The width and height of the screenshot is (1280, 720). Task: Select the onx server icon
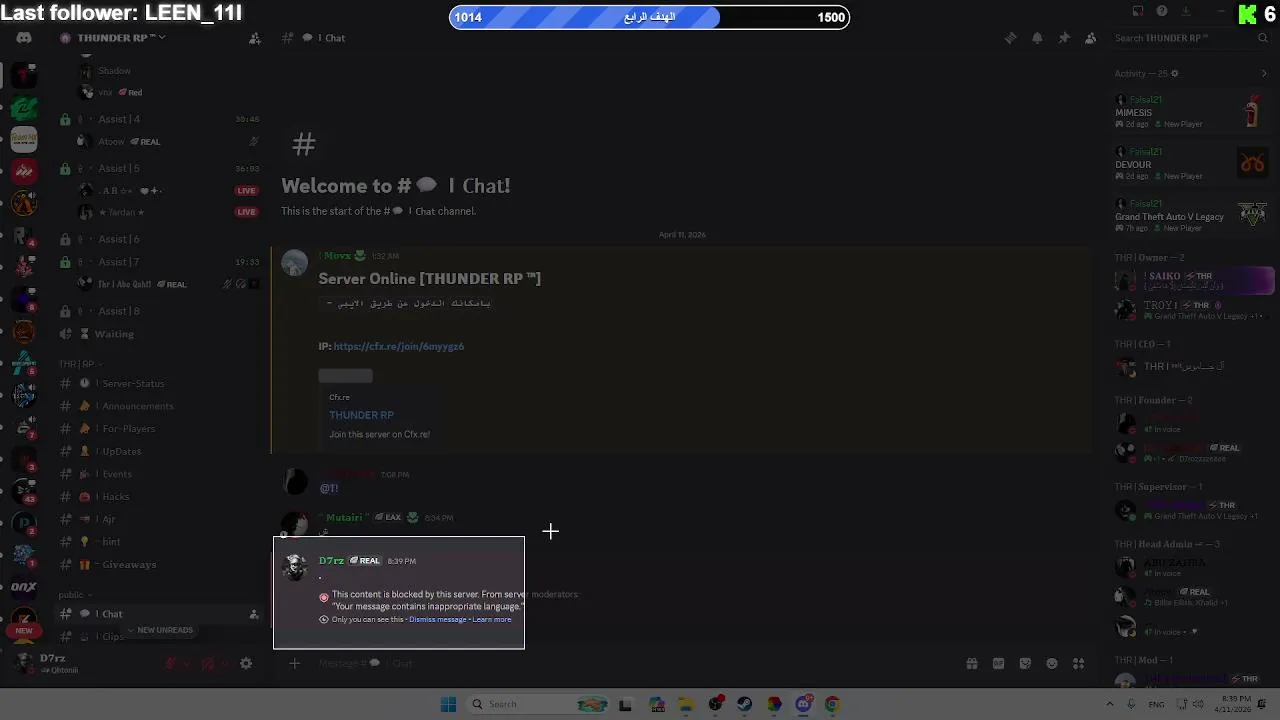click(24, 588)
